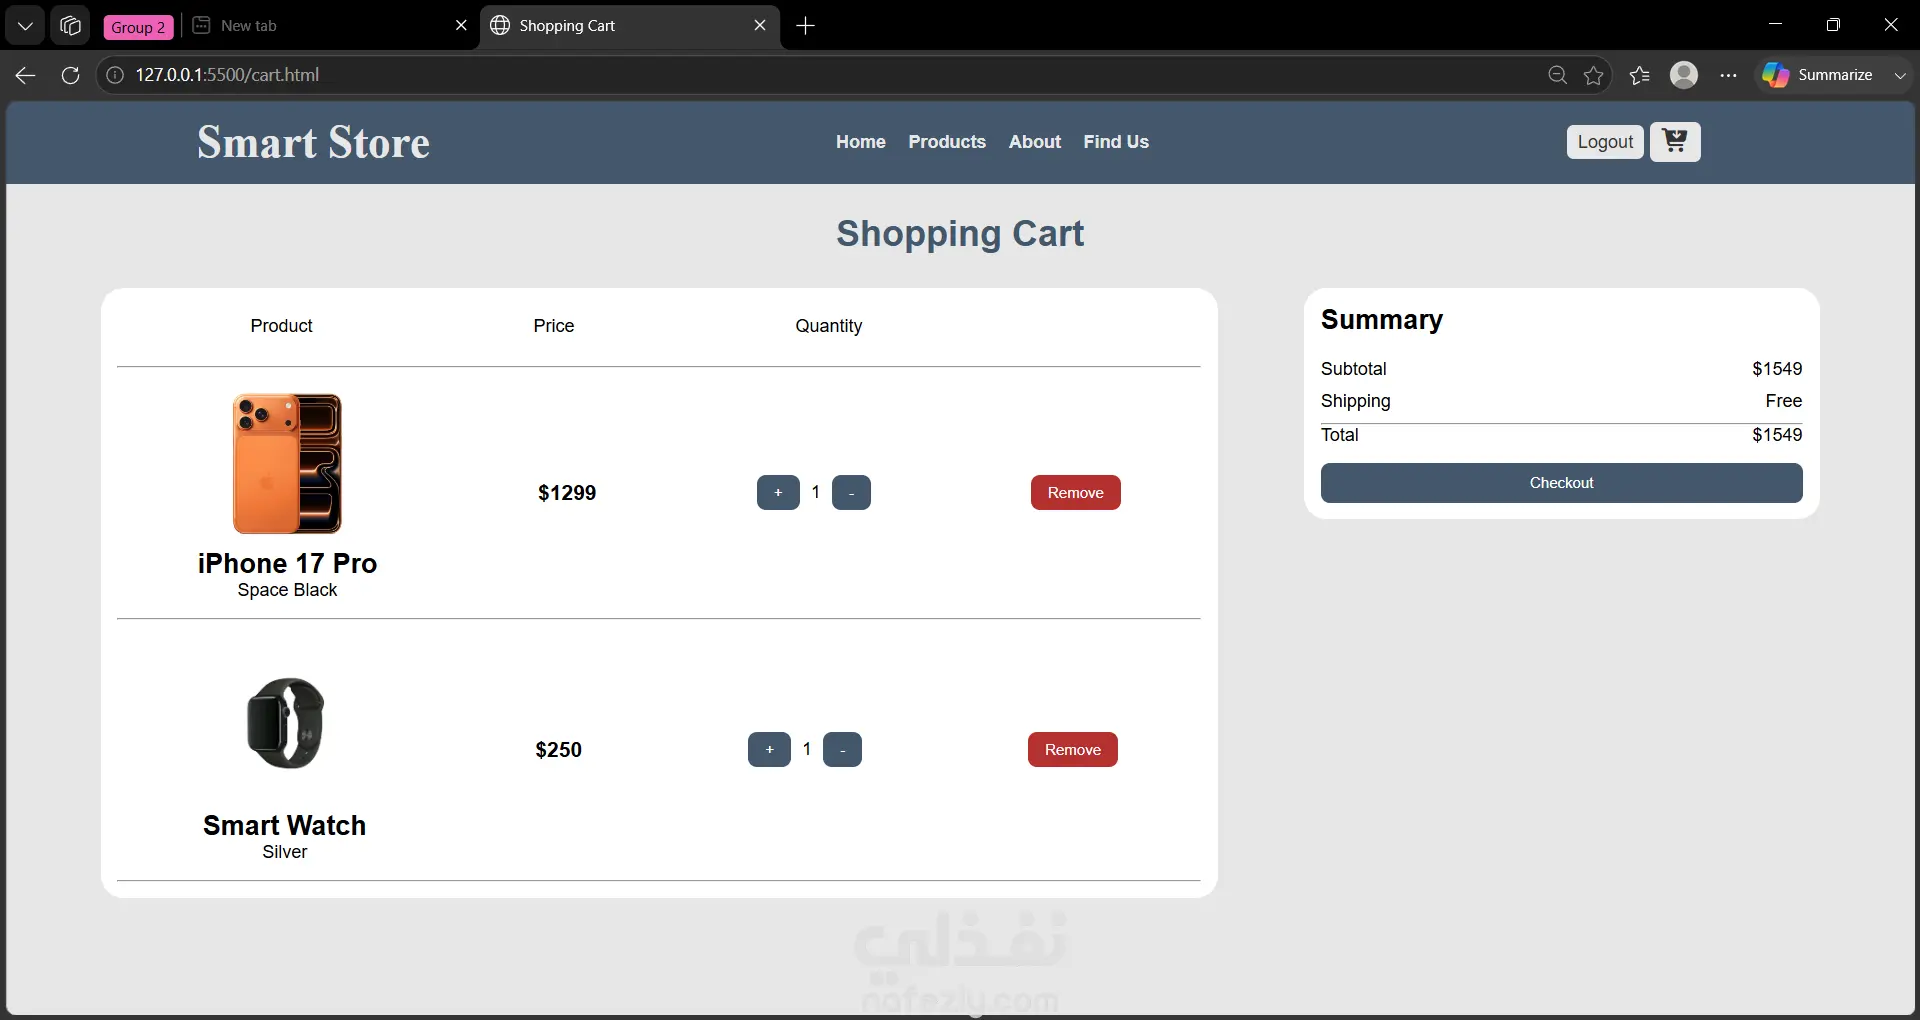The image size is (1920, 1020).
Task: Open a new browser tab
Action: point(805,26)
